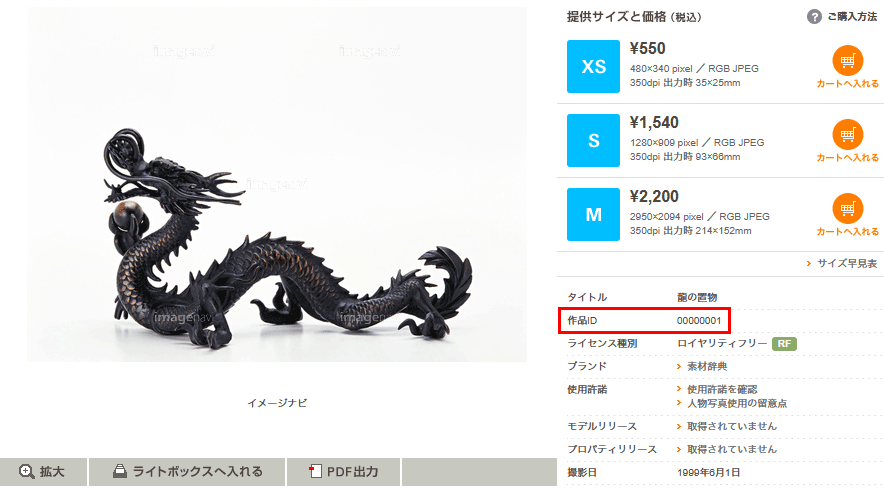The width and height of the screenshot is (884, 494).
Task: Click the ご購入方法 text link
Action: pyautogui.click(x=852, y=17)
